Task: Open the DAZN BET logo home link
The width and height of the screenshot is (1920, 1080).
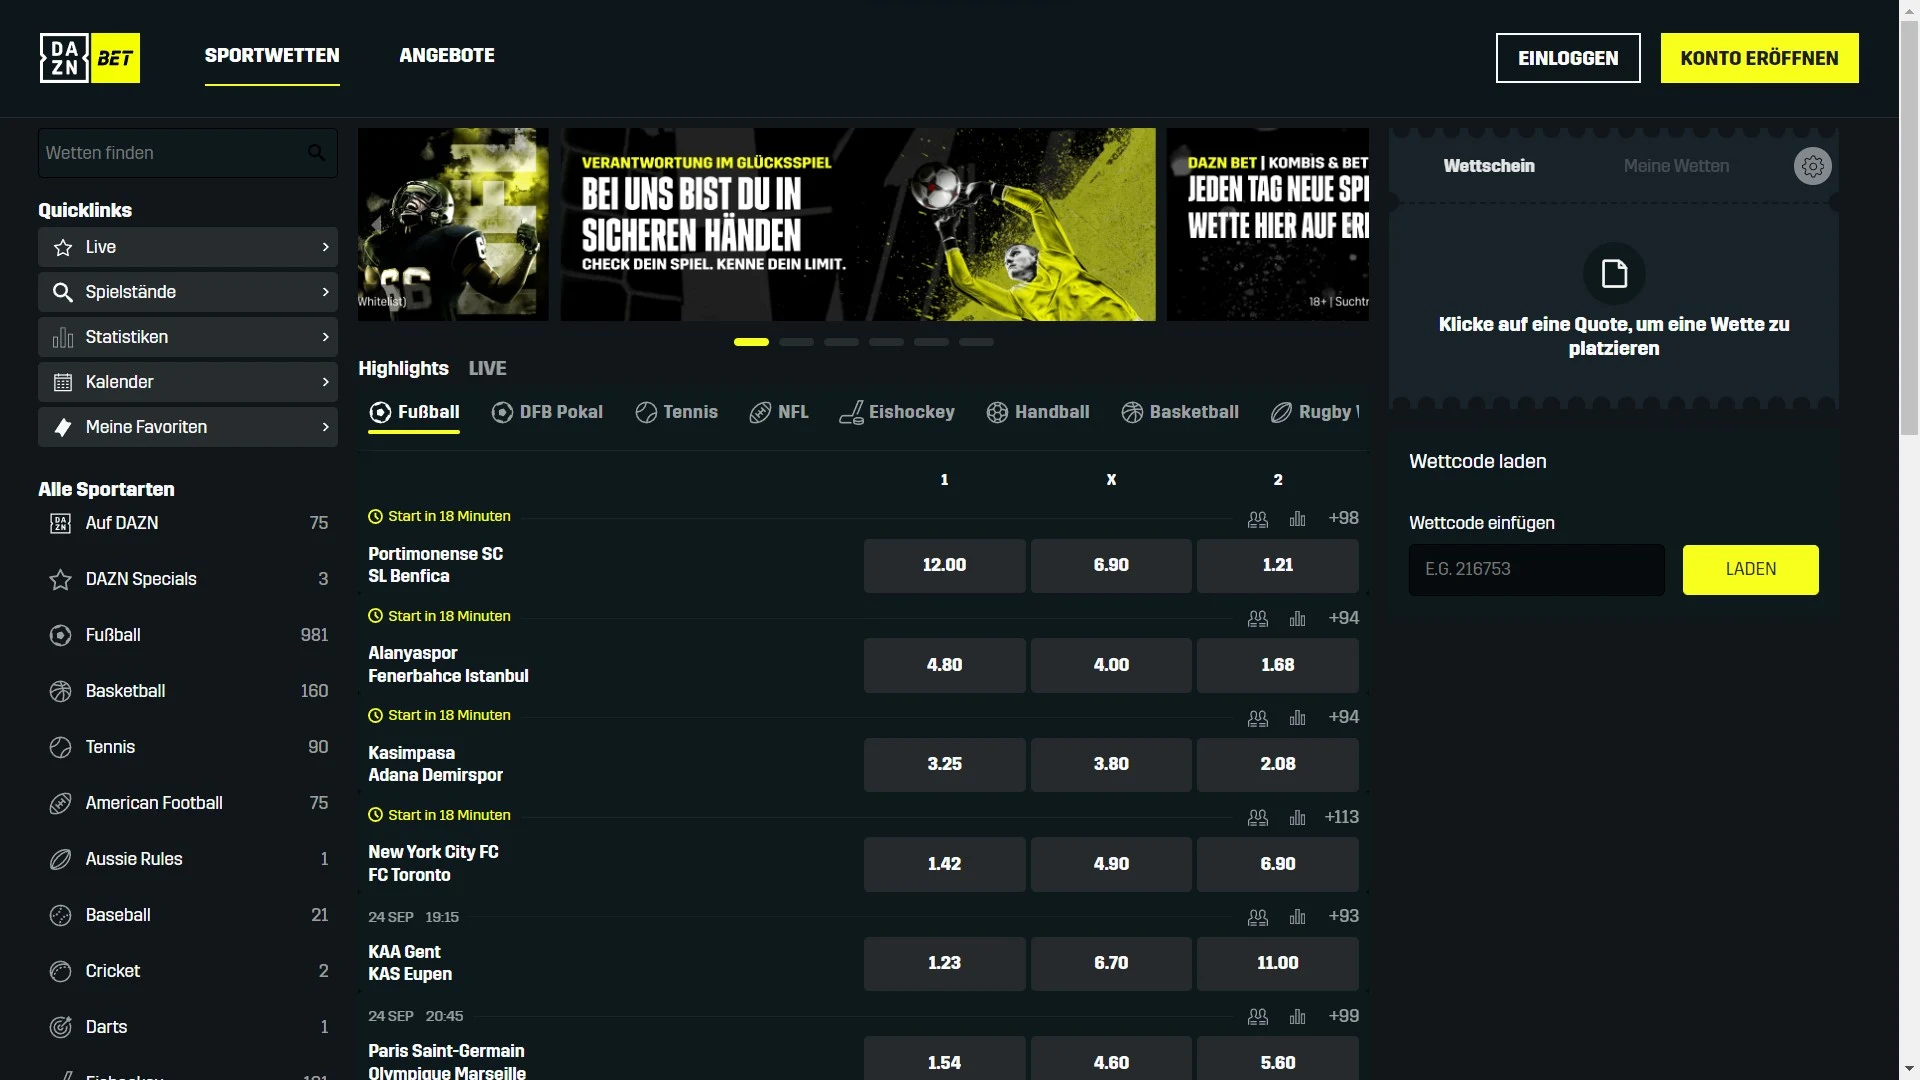Action: (x=90, y=58)
